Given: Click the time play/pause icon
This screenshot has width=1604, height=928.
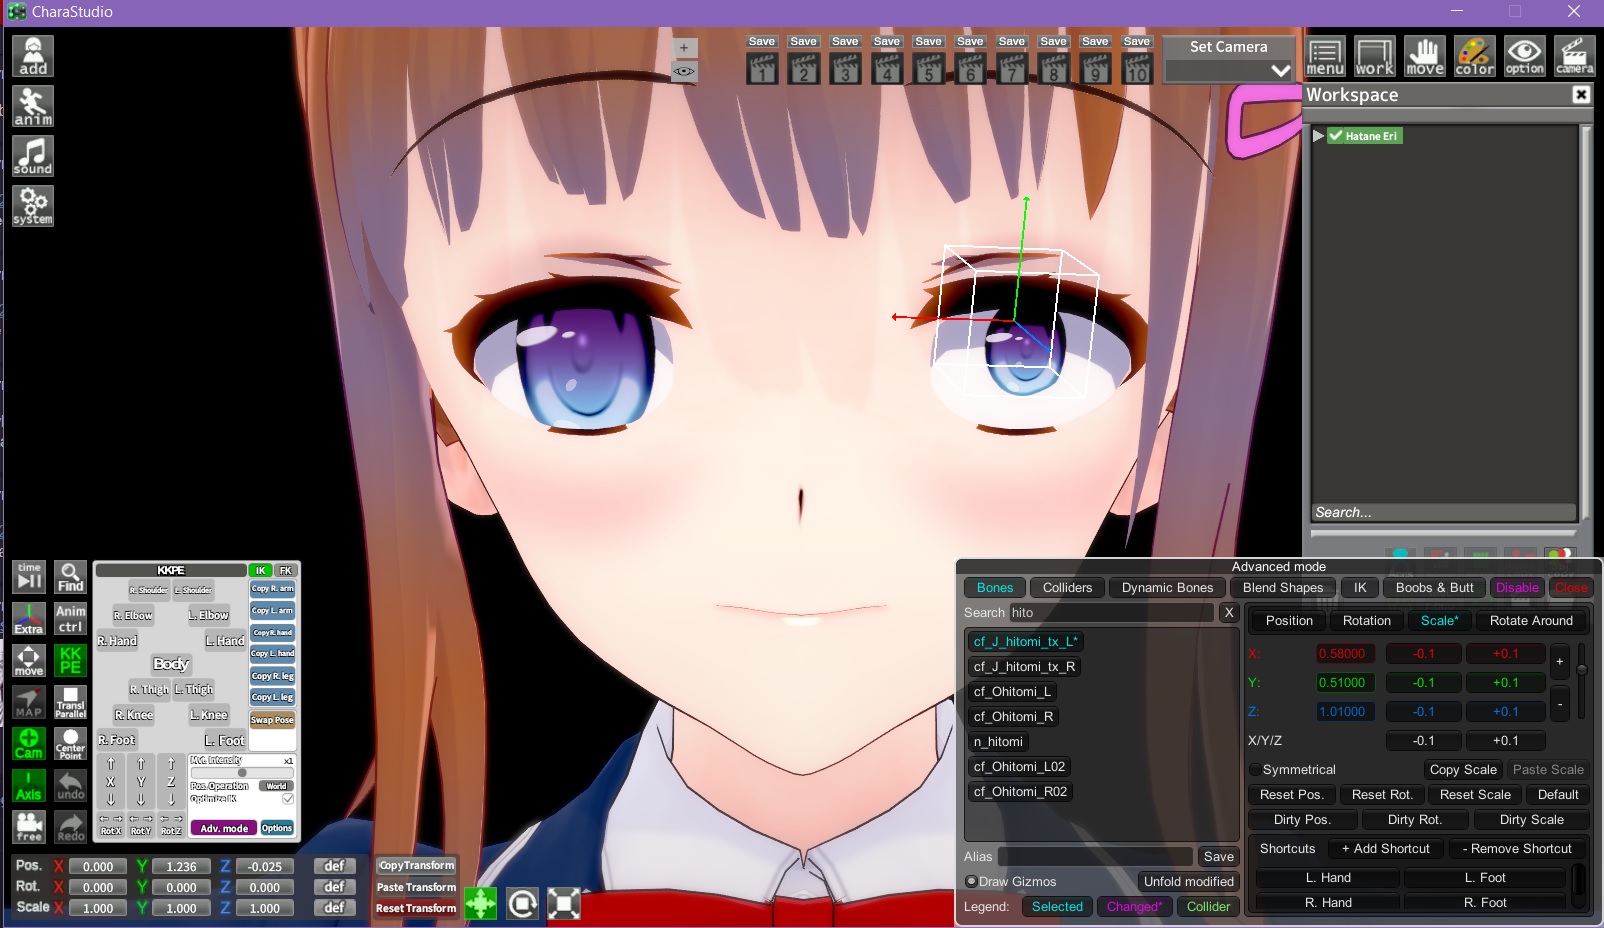Looking at the screenshot, I should 29,577.
